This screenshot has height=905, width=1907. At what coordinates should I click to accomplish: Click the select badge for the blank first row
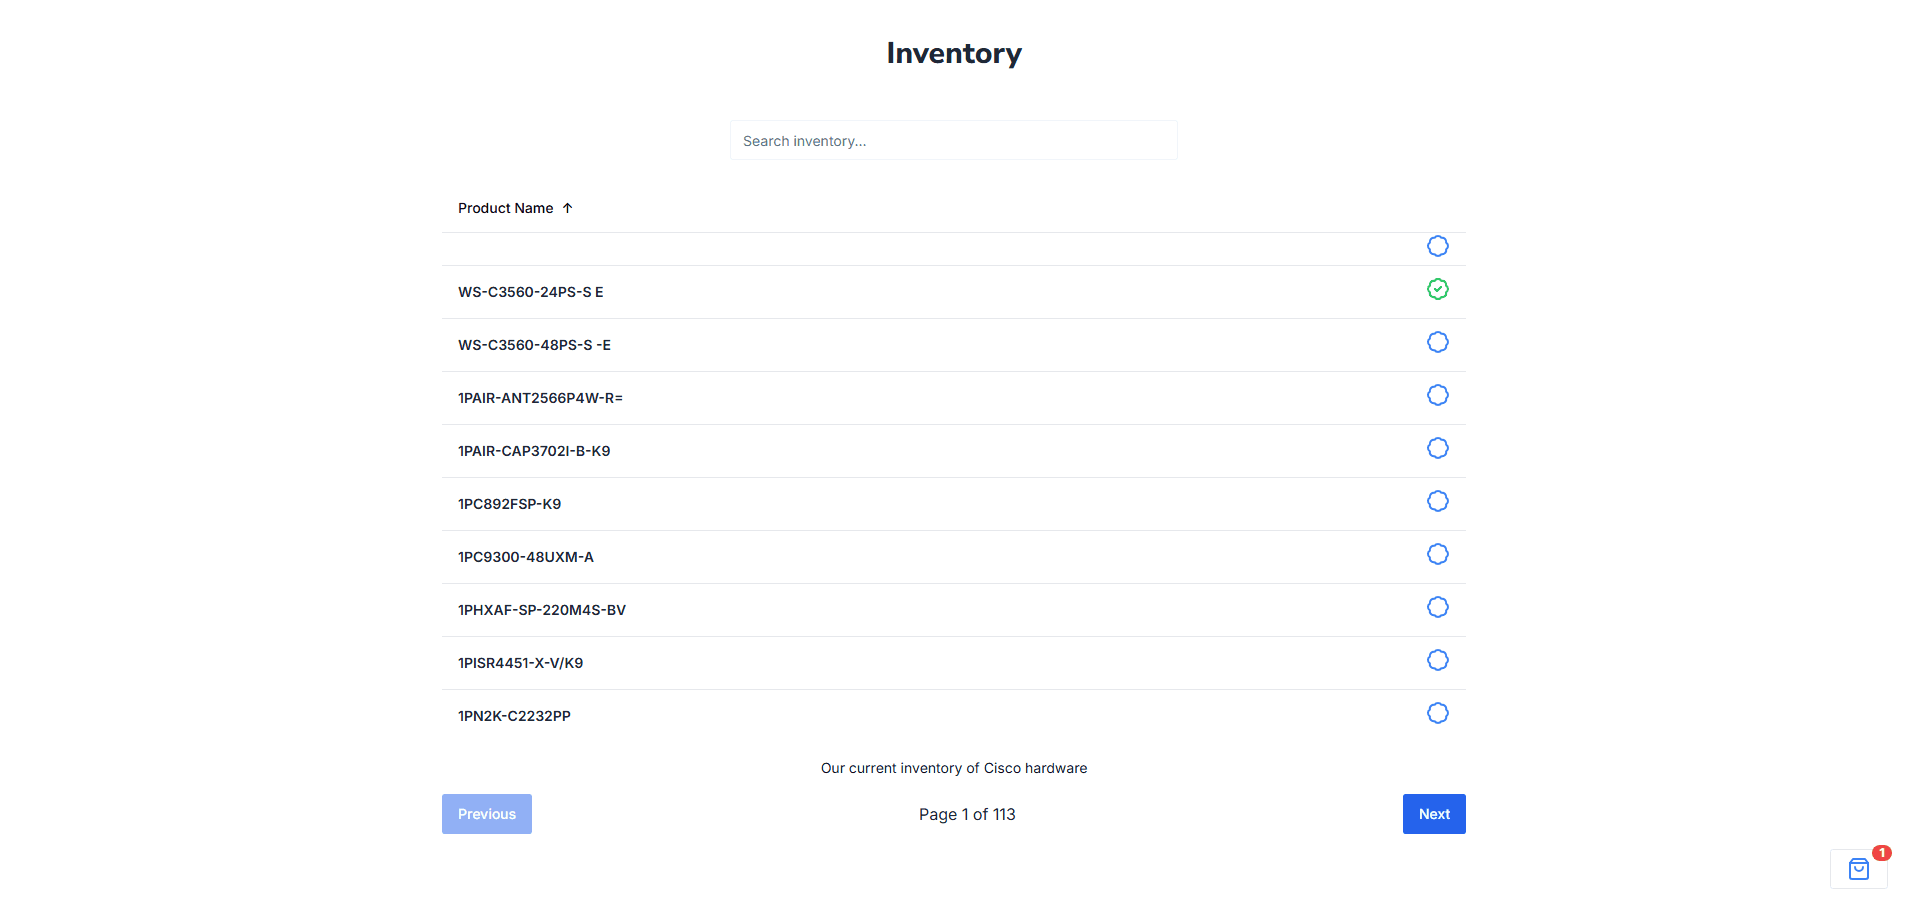[x=1437, y=246]
